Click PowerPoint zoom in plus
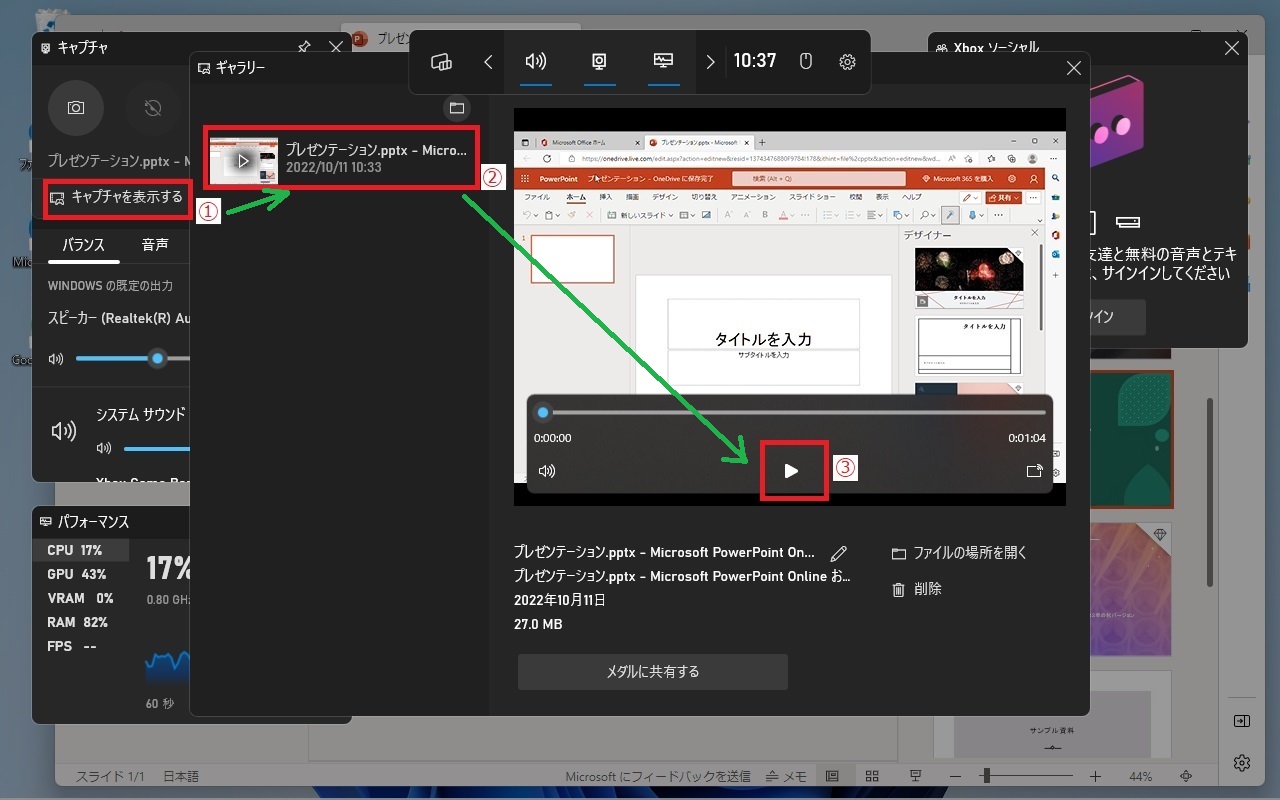Screen dimensions: 1280x800 (1095, 776)
